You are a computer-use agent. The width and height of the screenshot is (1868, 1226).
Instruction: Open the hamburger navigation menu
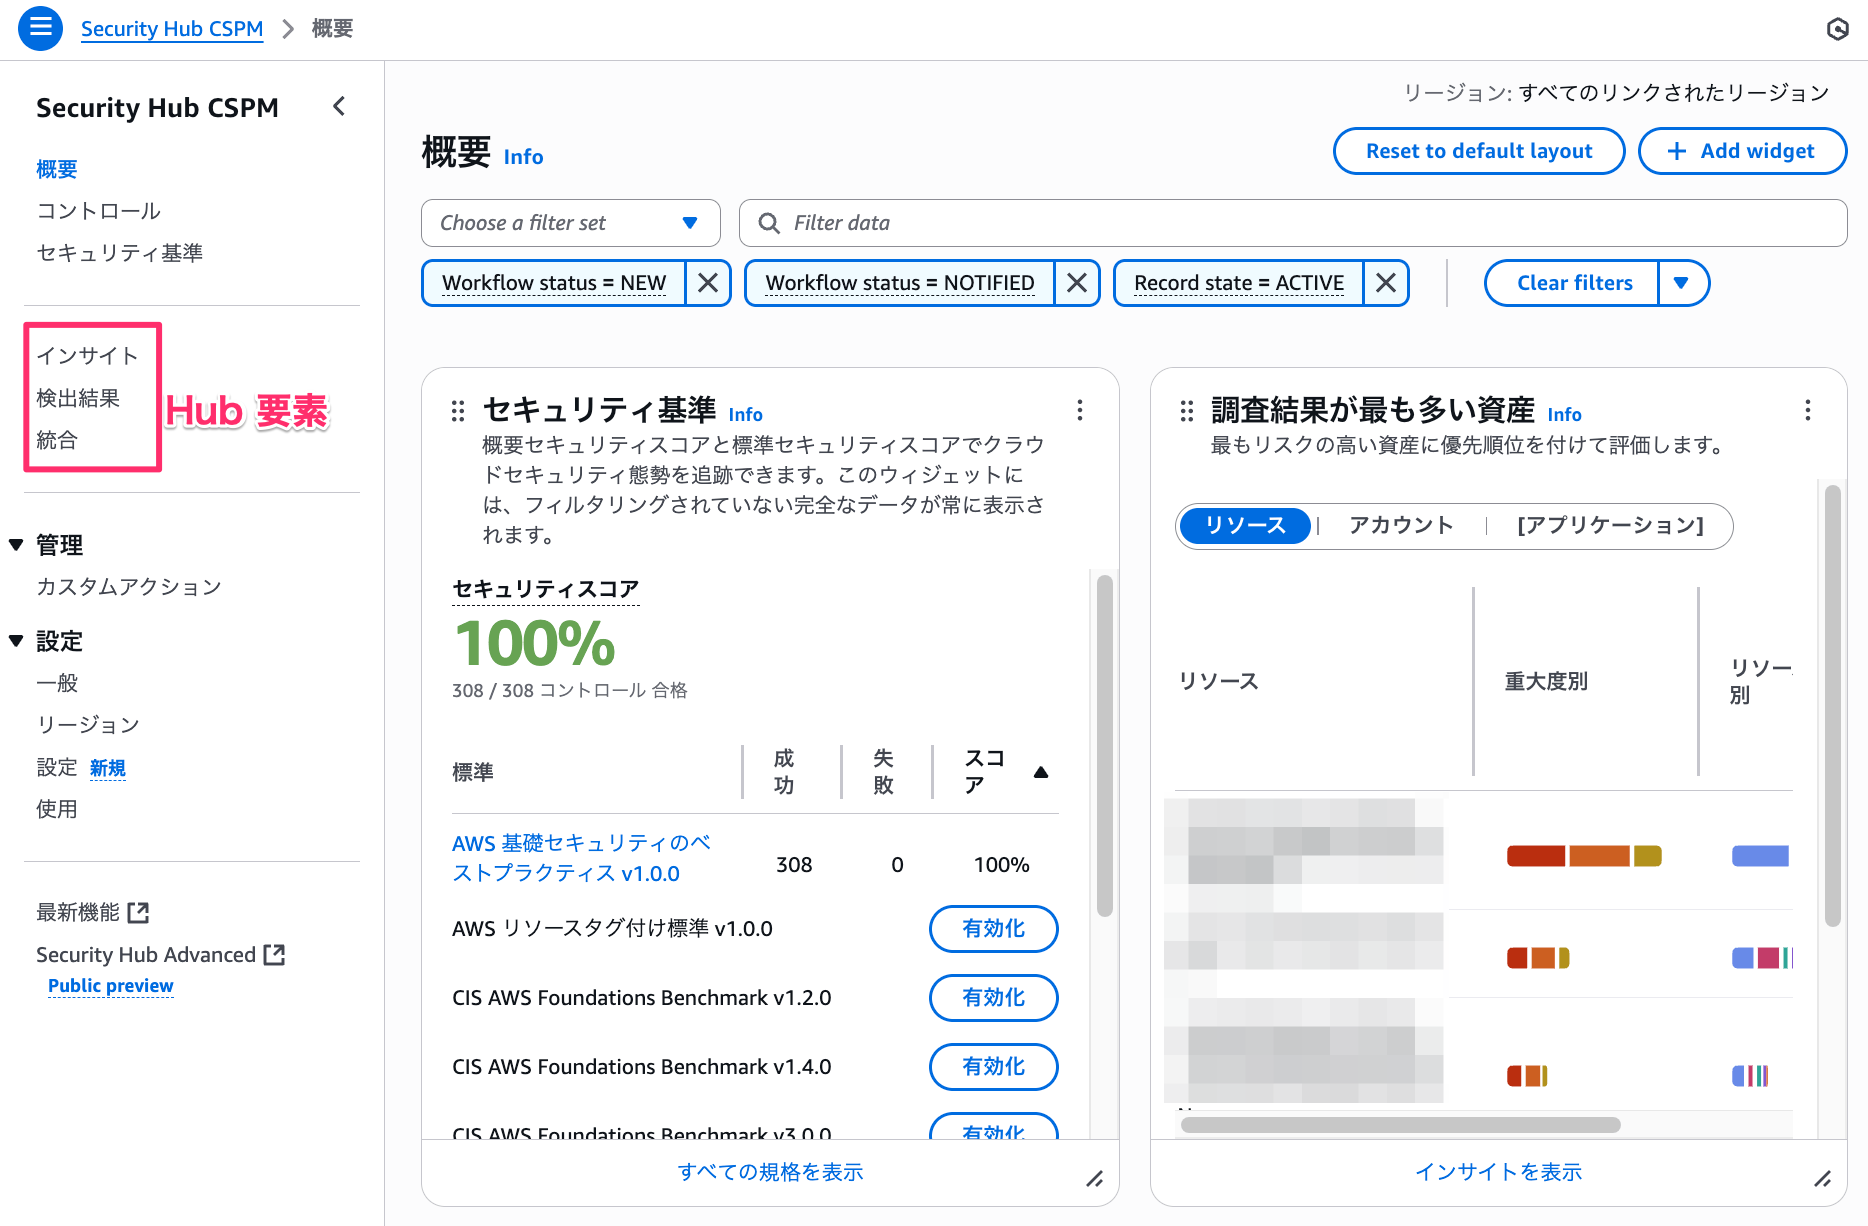tap(40, 28)
